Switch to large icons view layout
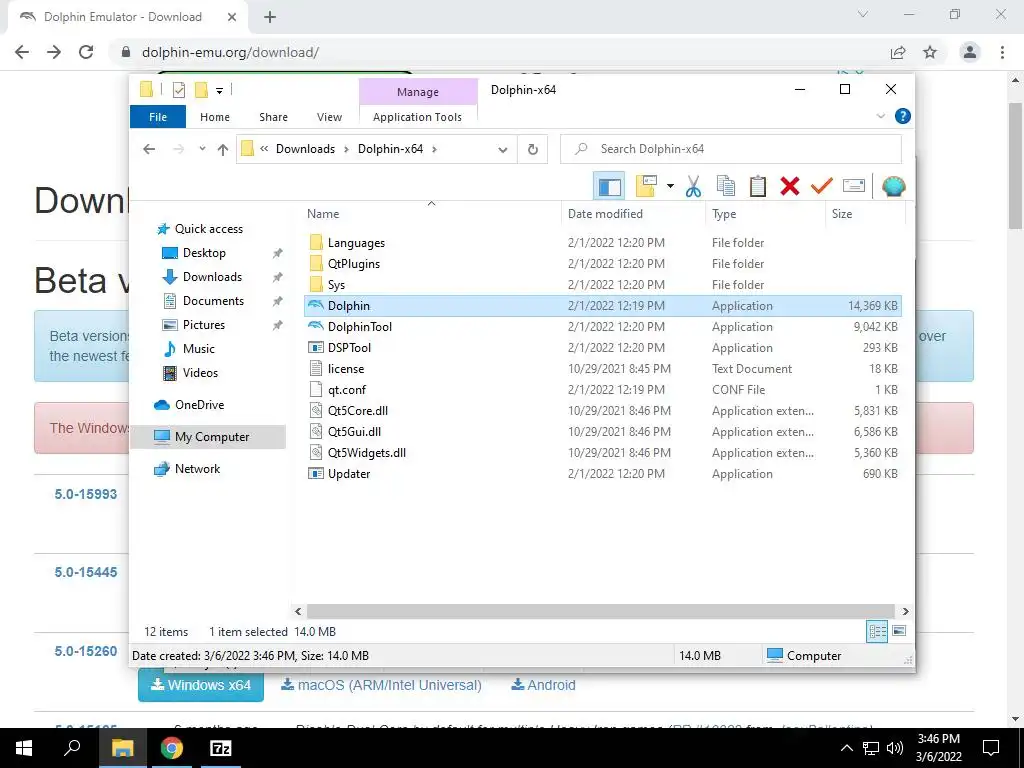1024x768 pixels. coord(899,631)
